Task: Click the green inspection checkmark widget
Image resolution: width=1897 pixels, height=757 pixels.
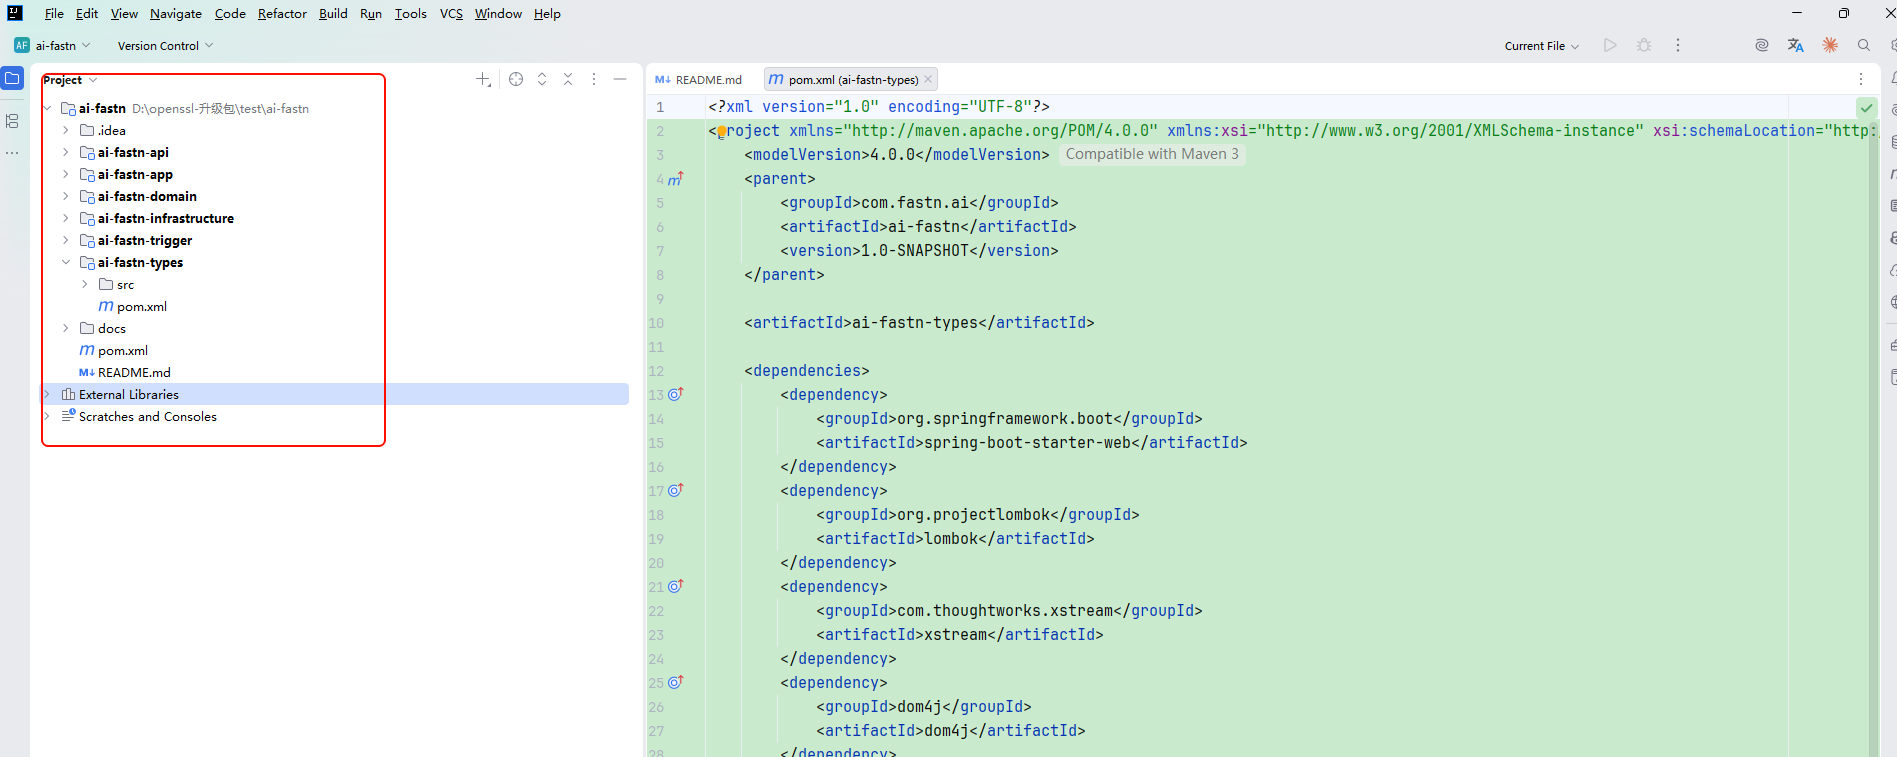Action: (1866, 107)
